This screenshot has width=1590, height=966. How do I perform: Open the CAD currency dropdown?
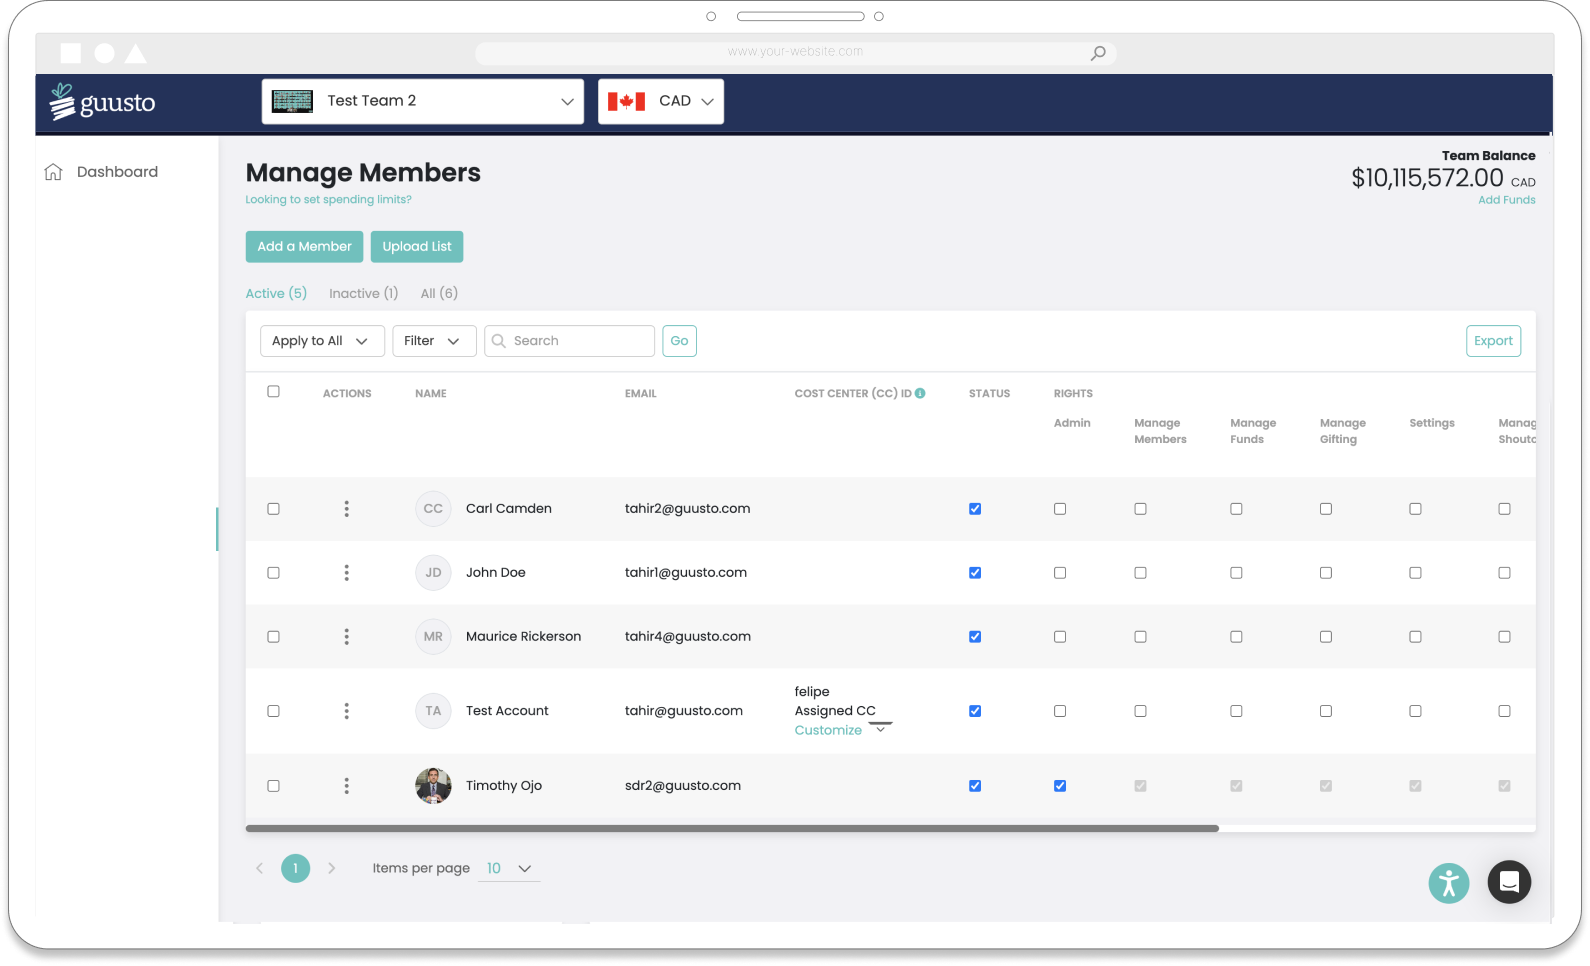point(661,101)
